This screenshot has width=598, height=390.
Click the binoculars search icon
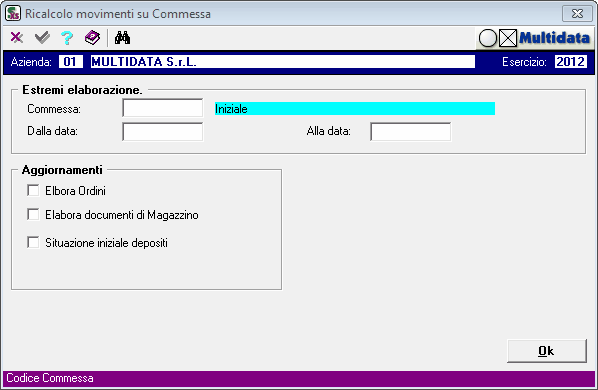tap(122, 37)
